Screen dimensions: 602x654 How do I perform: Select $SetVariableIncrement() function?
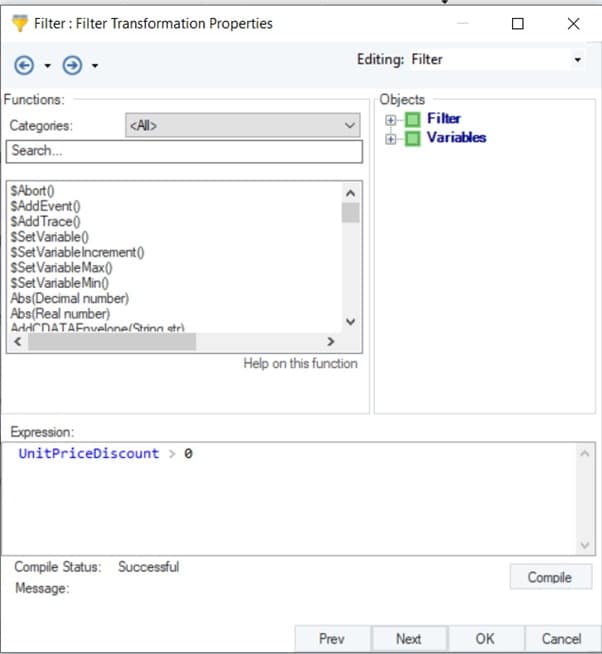(x=77, y=252)
